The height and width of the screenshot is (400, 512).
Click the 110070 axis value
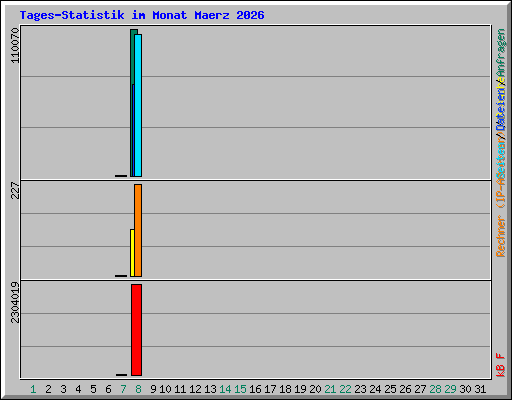point(15,45)
